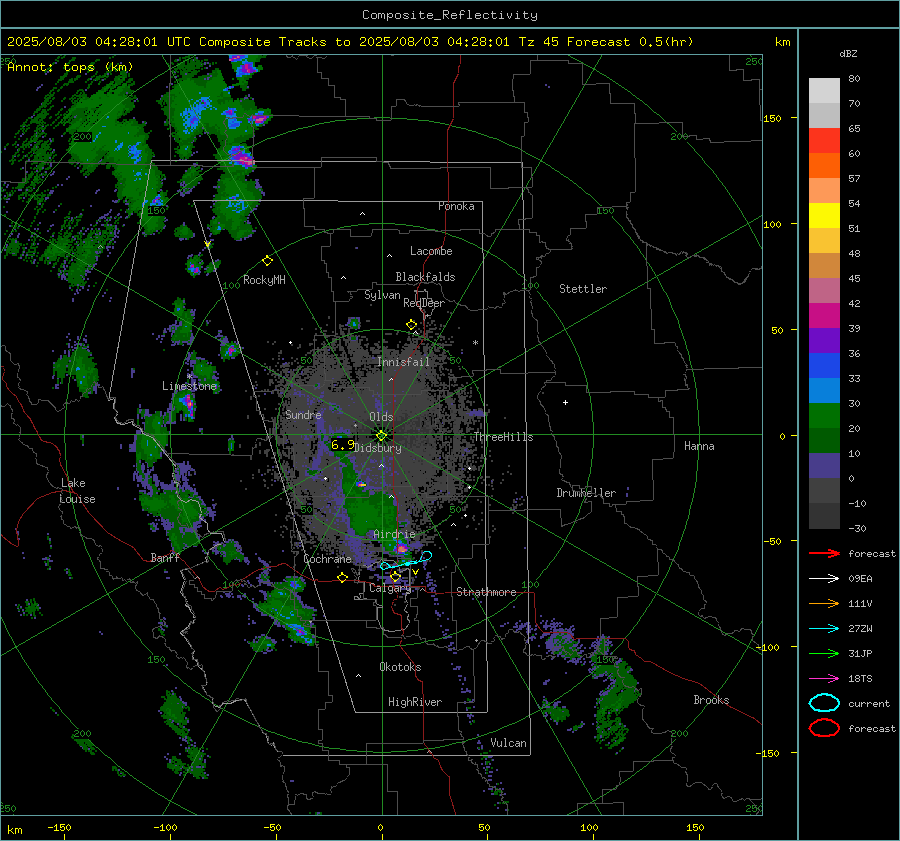Click the bright green 30-20 dBZ swatch
Screen dimensions: 900x841
[x=824, y=416]
